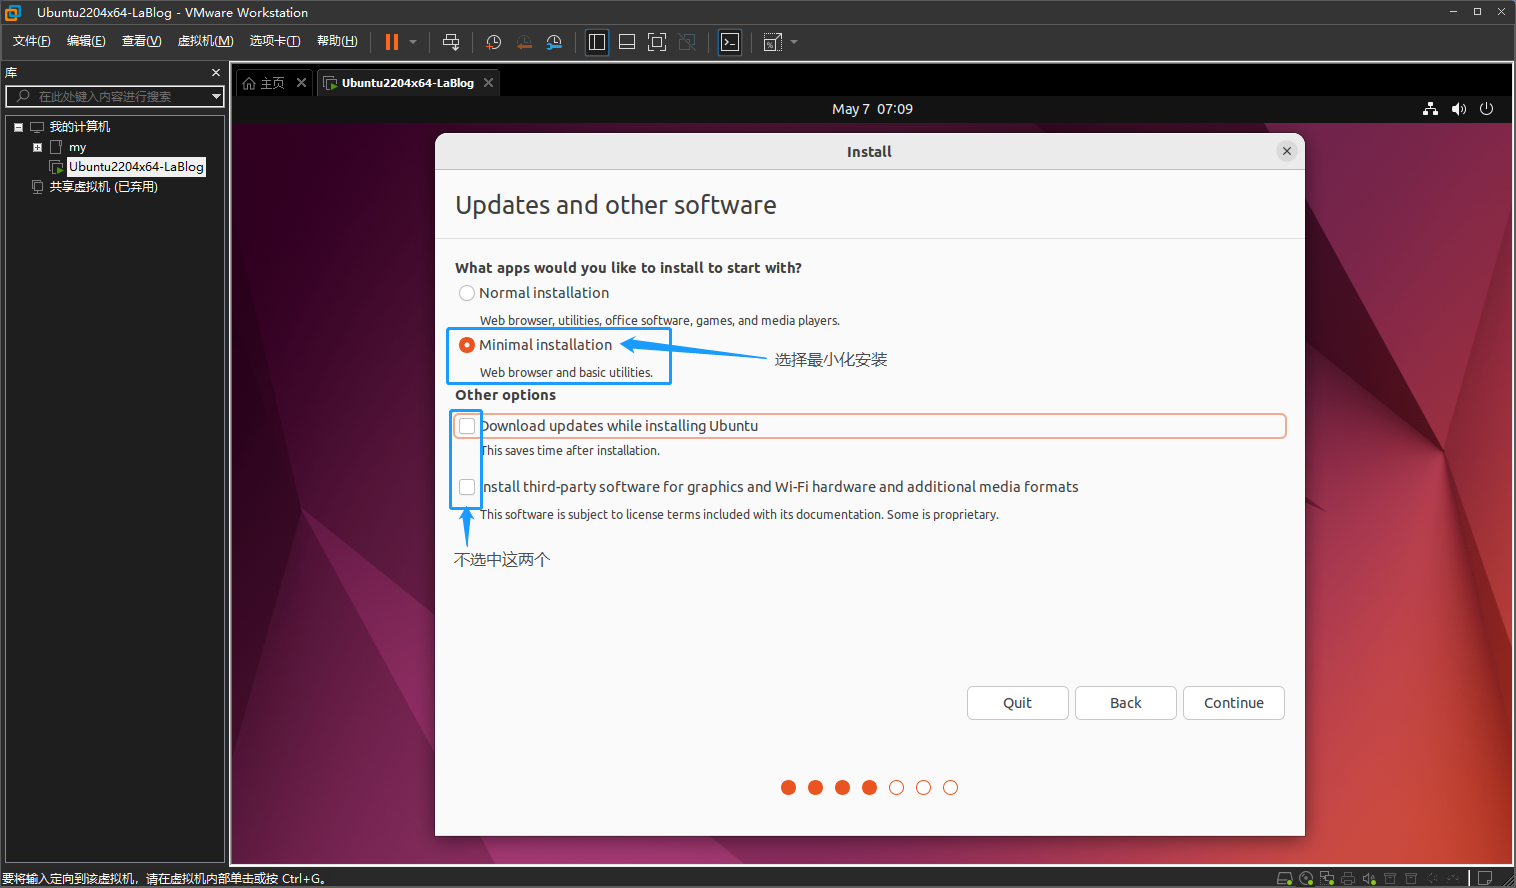Click the 'Updates and other software' heading
The width and height of the screenshot is (1516, 888).
click(x=616, y=205)
